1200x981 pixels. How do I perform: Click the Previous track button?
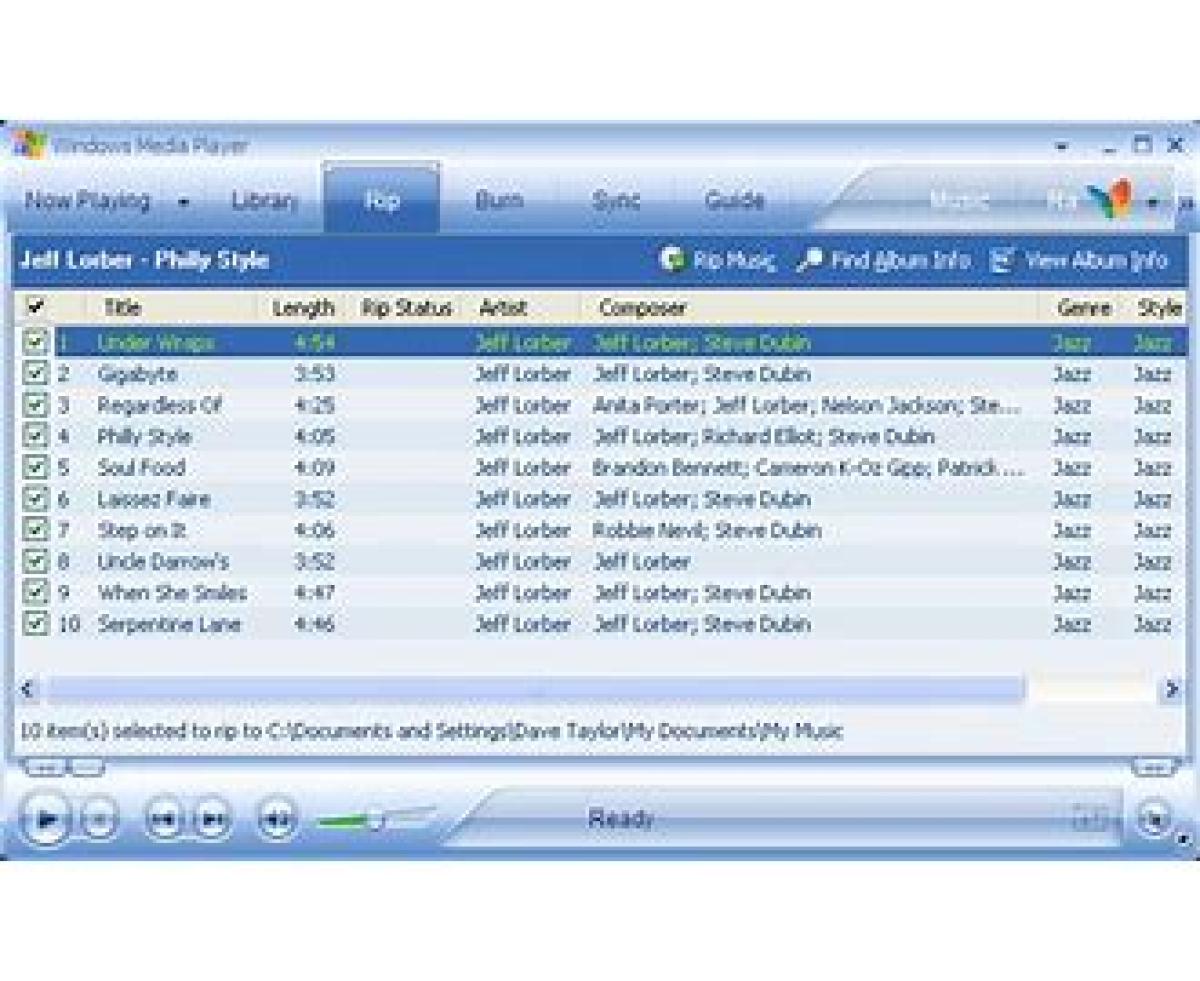tap(163, 821)
